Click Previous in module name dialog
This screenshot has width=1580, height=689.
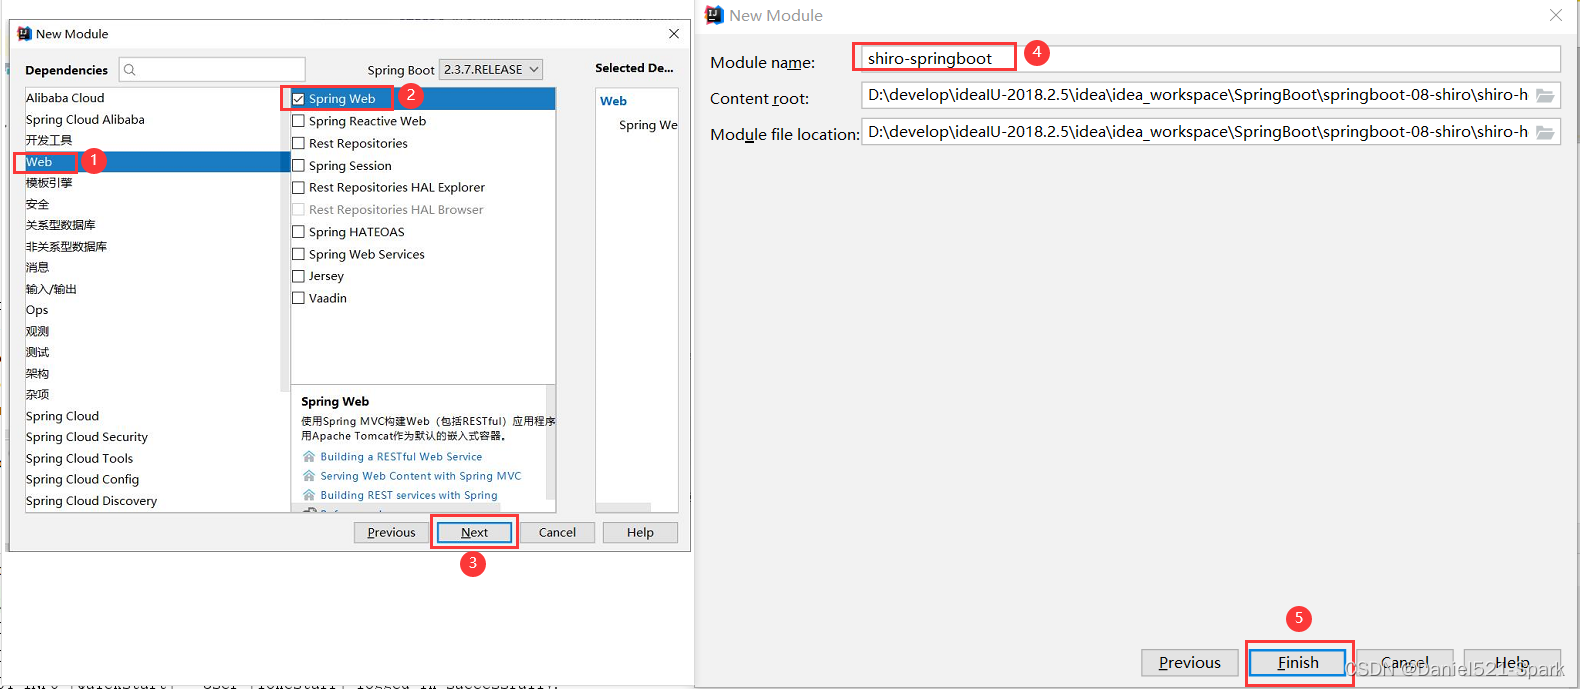1189,662
